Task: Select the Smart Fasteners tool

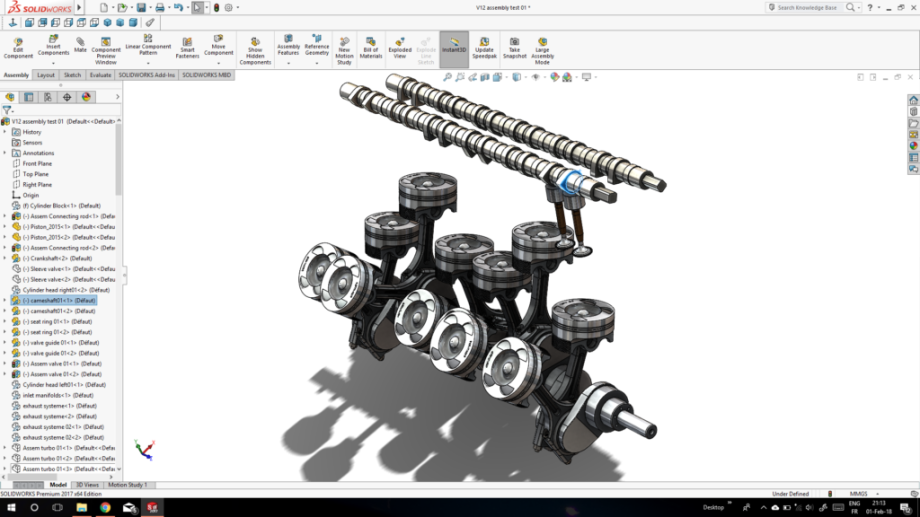Action: click(187, 48)
